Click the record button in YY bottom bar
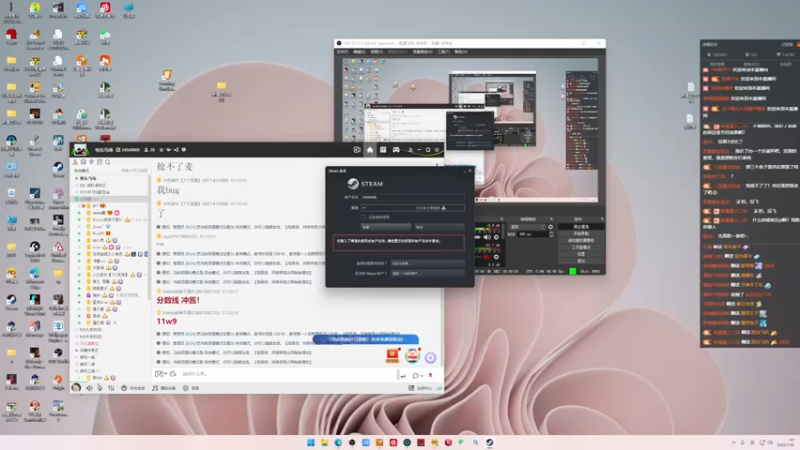The width and height of the screenshot is (800, 450). 191,388
